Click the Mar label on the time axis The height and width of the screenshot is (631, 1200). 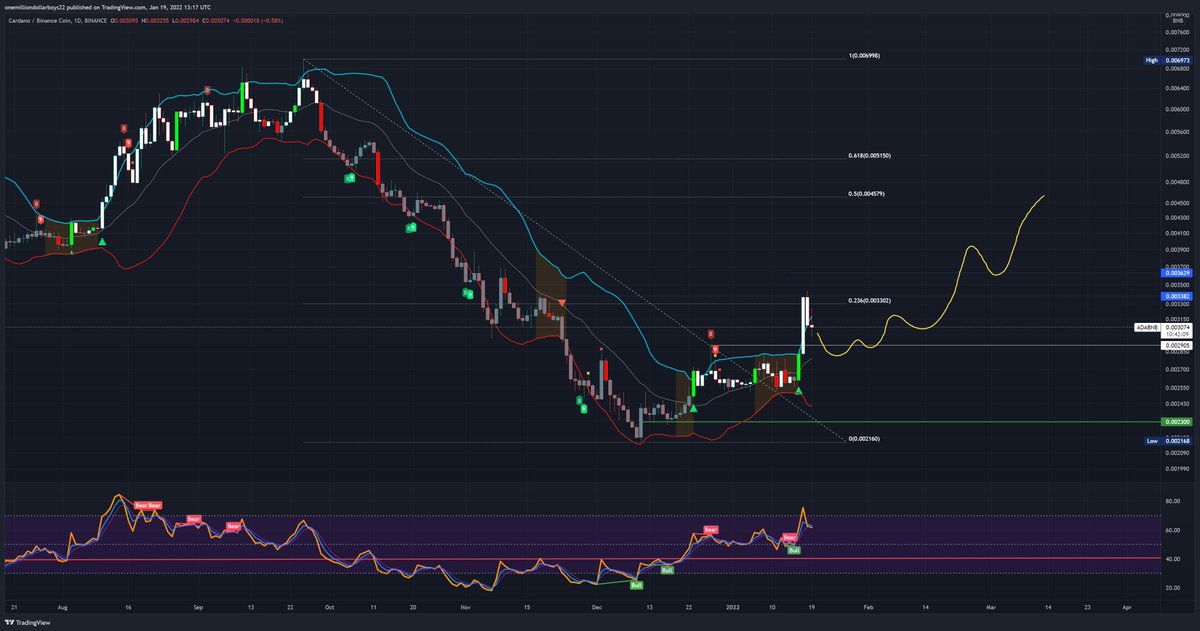(x=991, y=607)
